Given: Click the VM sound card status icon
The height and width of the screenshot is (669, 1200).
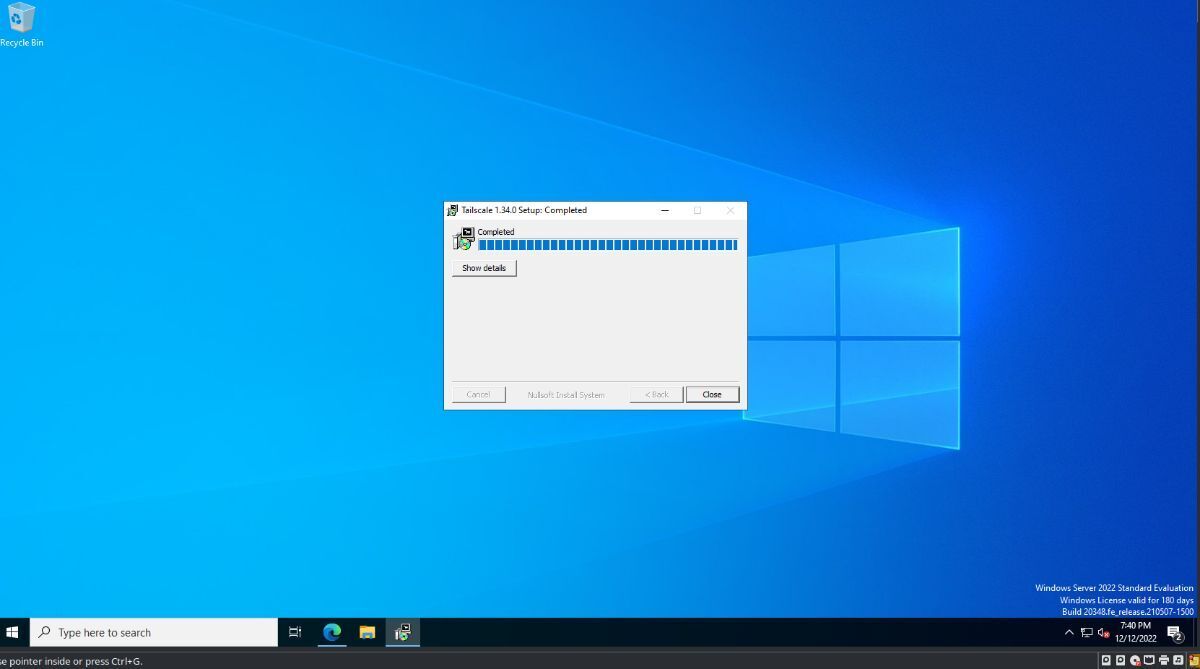Looking at the screenshot, I should coord(1178,660).
